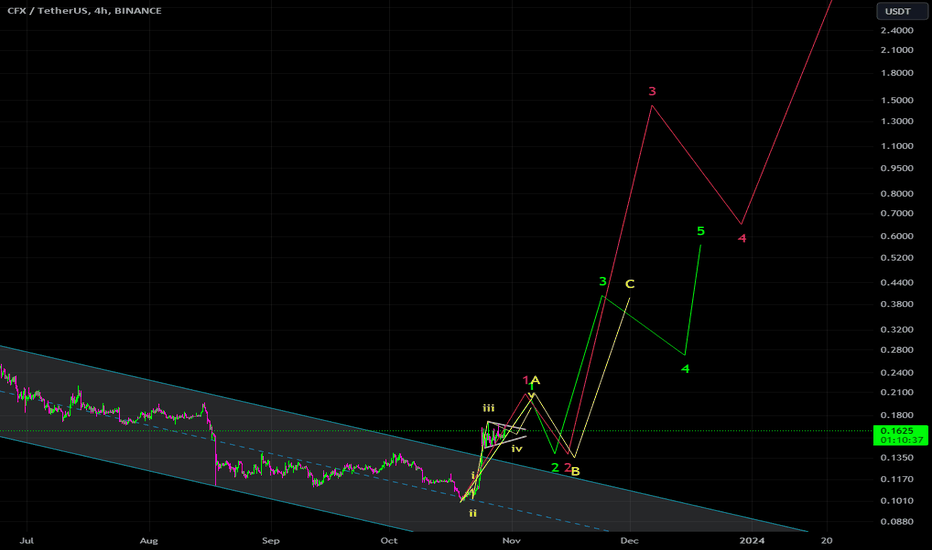Click the 0.1350 price axis label
The width and height of the screenshot is (932, 550).
(897, 458)
